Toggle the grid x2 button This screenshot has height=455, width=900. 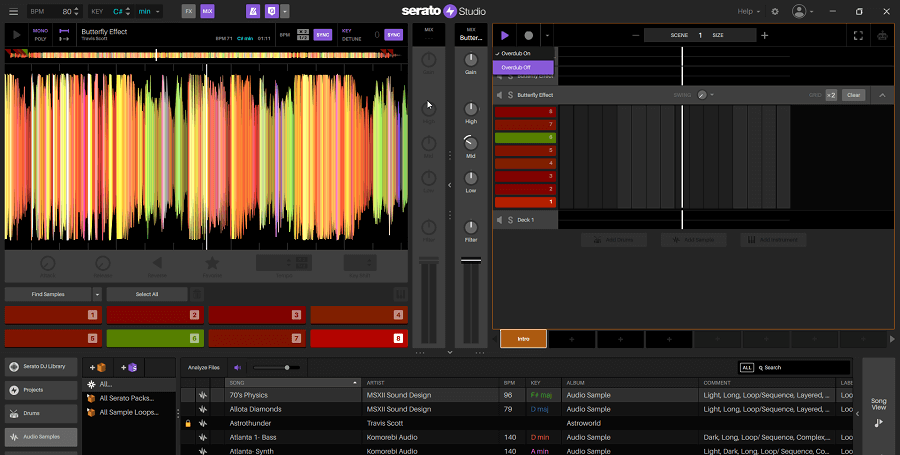click(831, 95)
